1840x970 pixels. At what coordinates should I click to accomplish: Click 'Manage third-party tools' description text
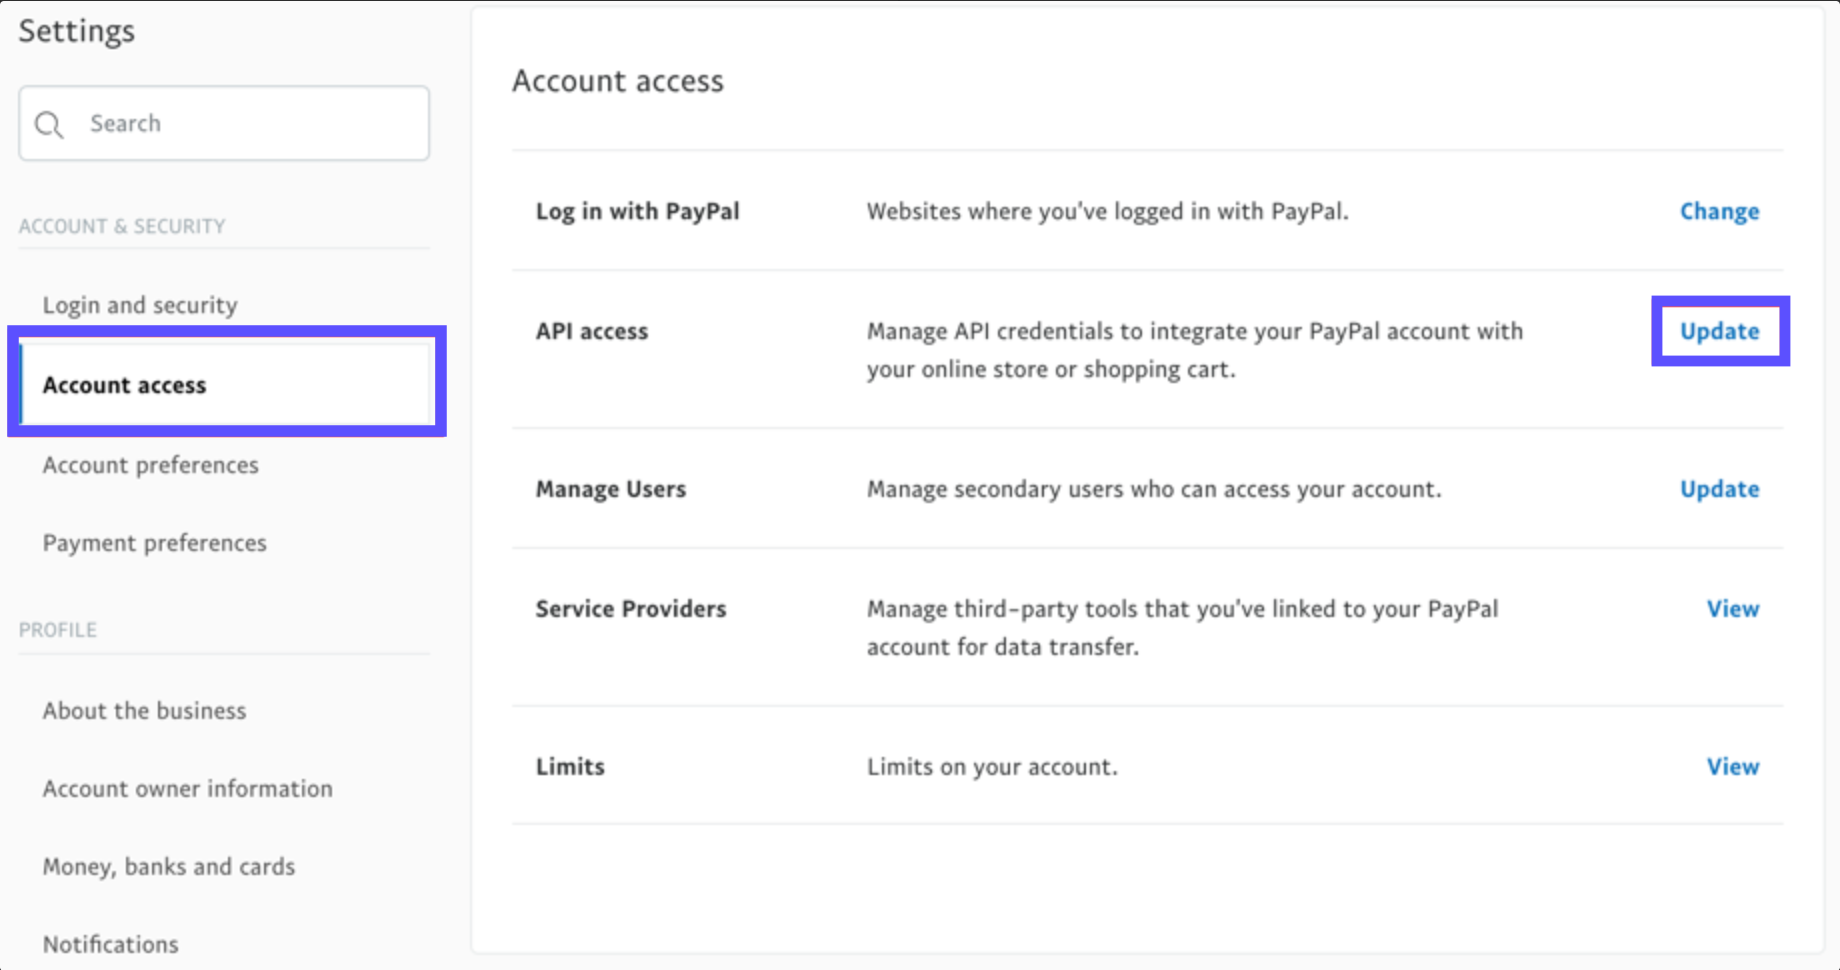pos(1182,628)
